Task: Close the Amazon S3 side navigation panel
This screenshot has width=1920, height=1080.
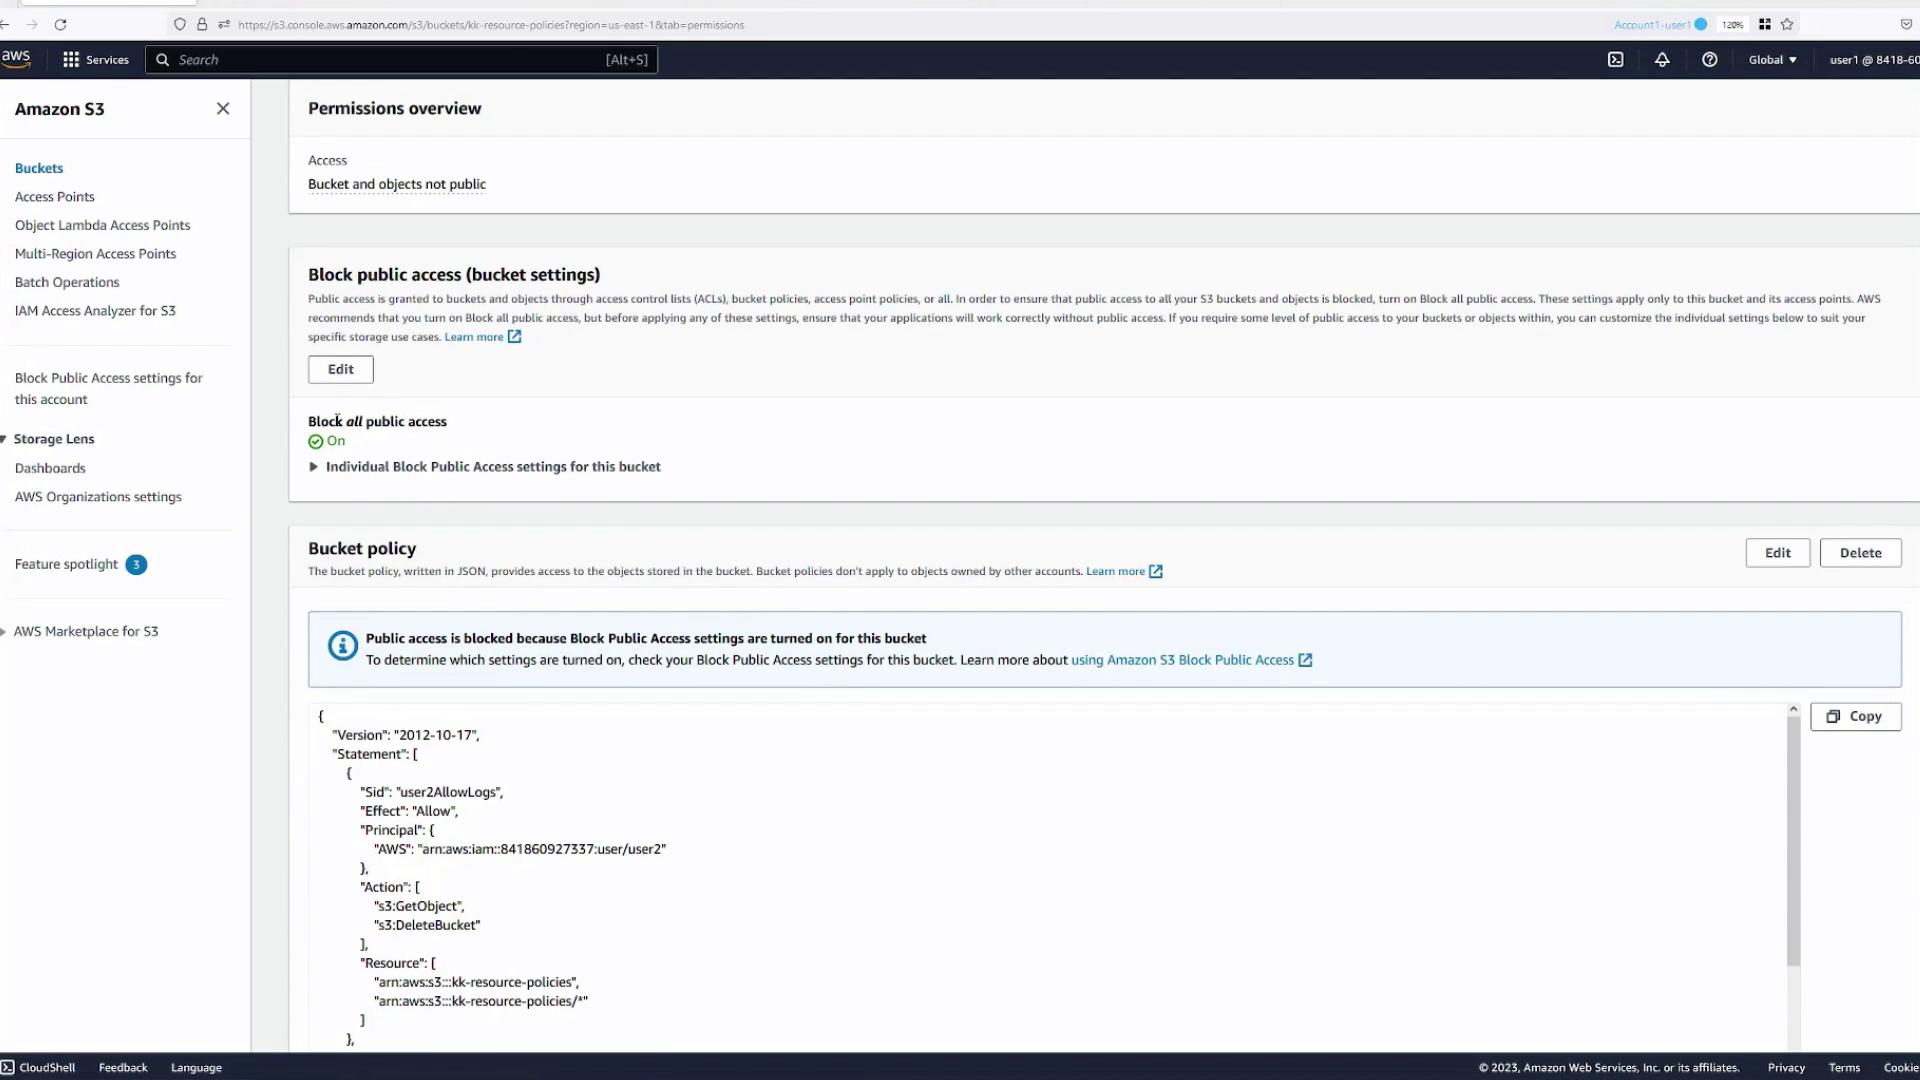Action: click(x=223, y=109)
